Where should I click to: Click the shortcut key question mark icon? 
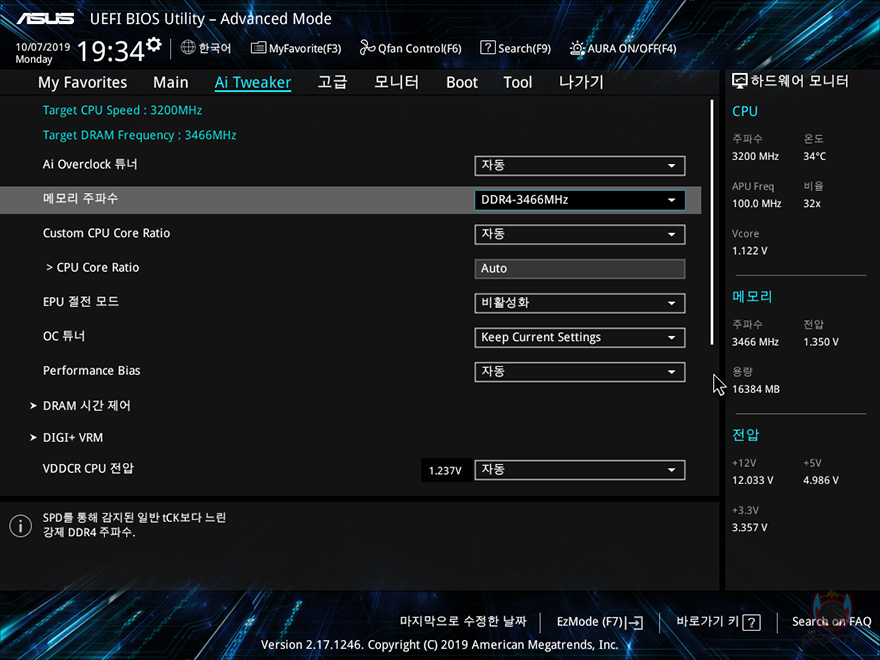[751, 622]
